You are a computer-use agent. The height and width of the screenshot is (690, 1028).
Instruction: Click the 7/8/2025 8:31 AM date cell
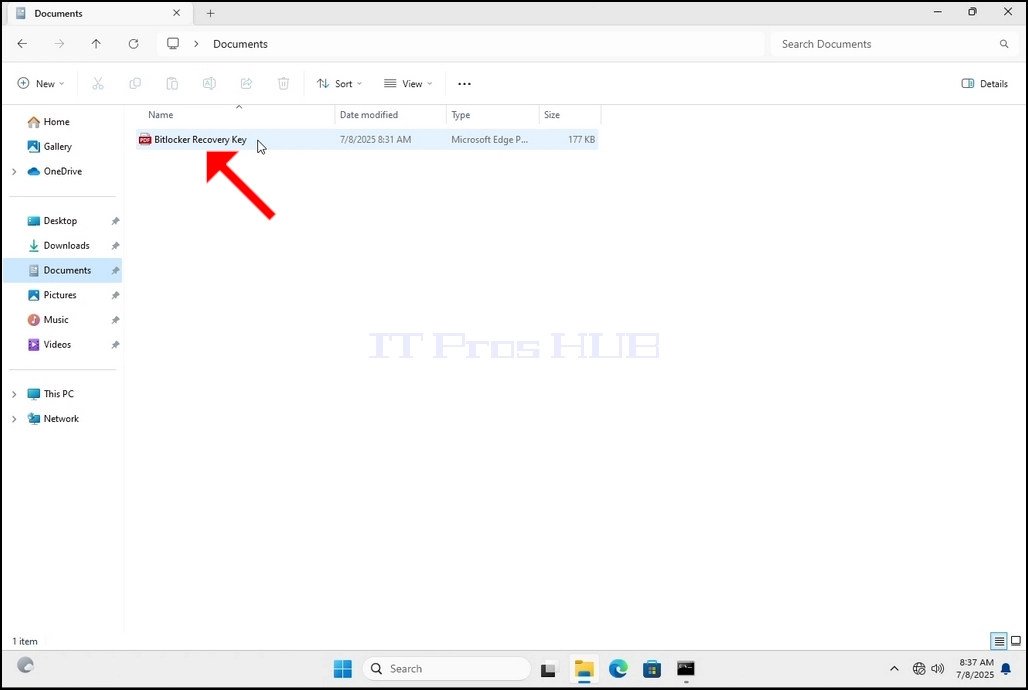376,140
